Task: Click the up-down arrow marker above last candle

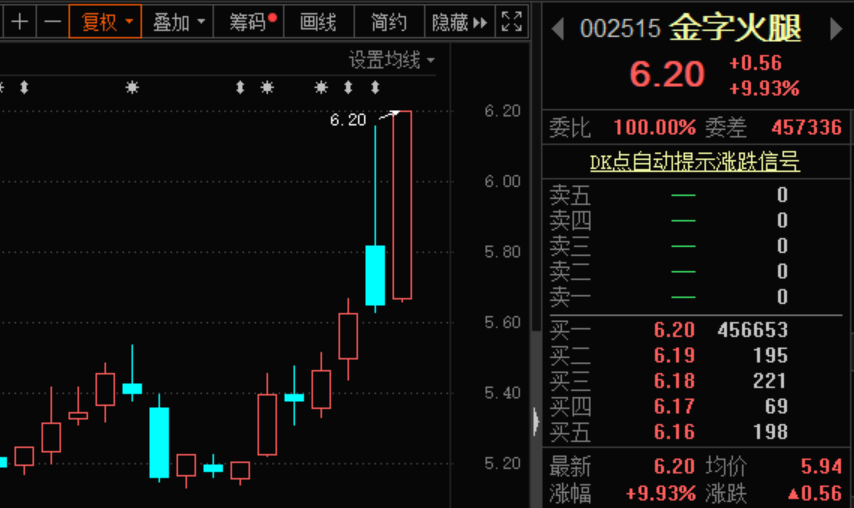Action: click(x=375, y=88)
